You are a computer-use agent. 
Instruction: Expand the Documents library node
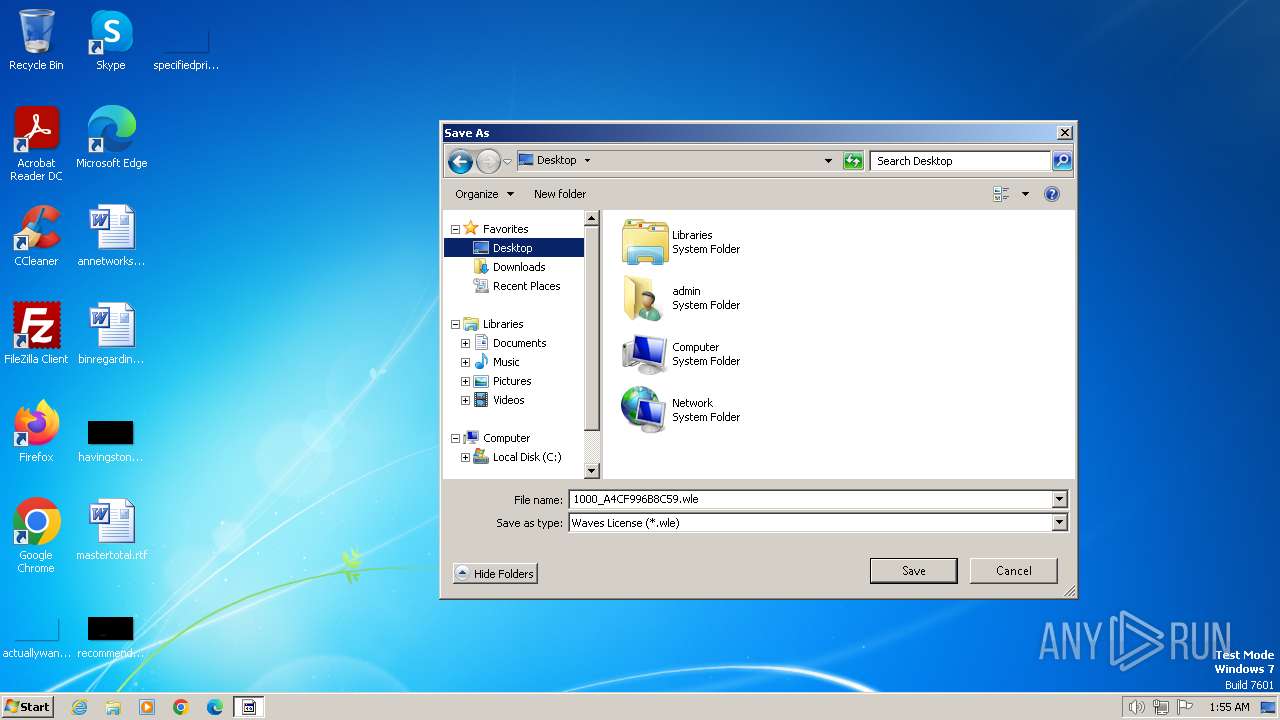[x=465, y=343]
